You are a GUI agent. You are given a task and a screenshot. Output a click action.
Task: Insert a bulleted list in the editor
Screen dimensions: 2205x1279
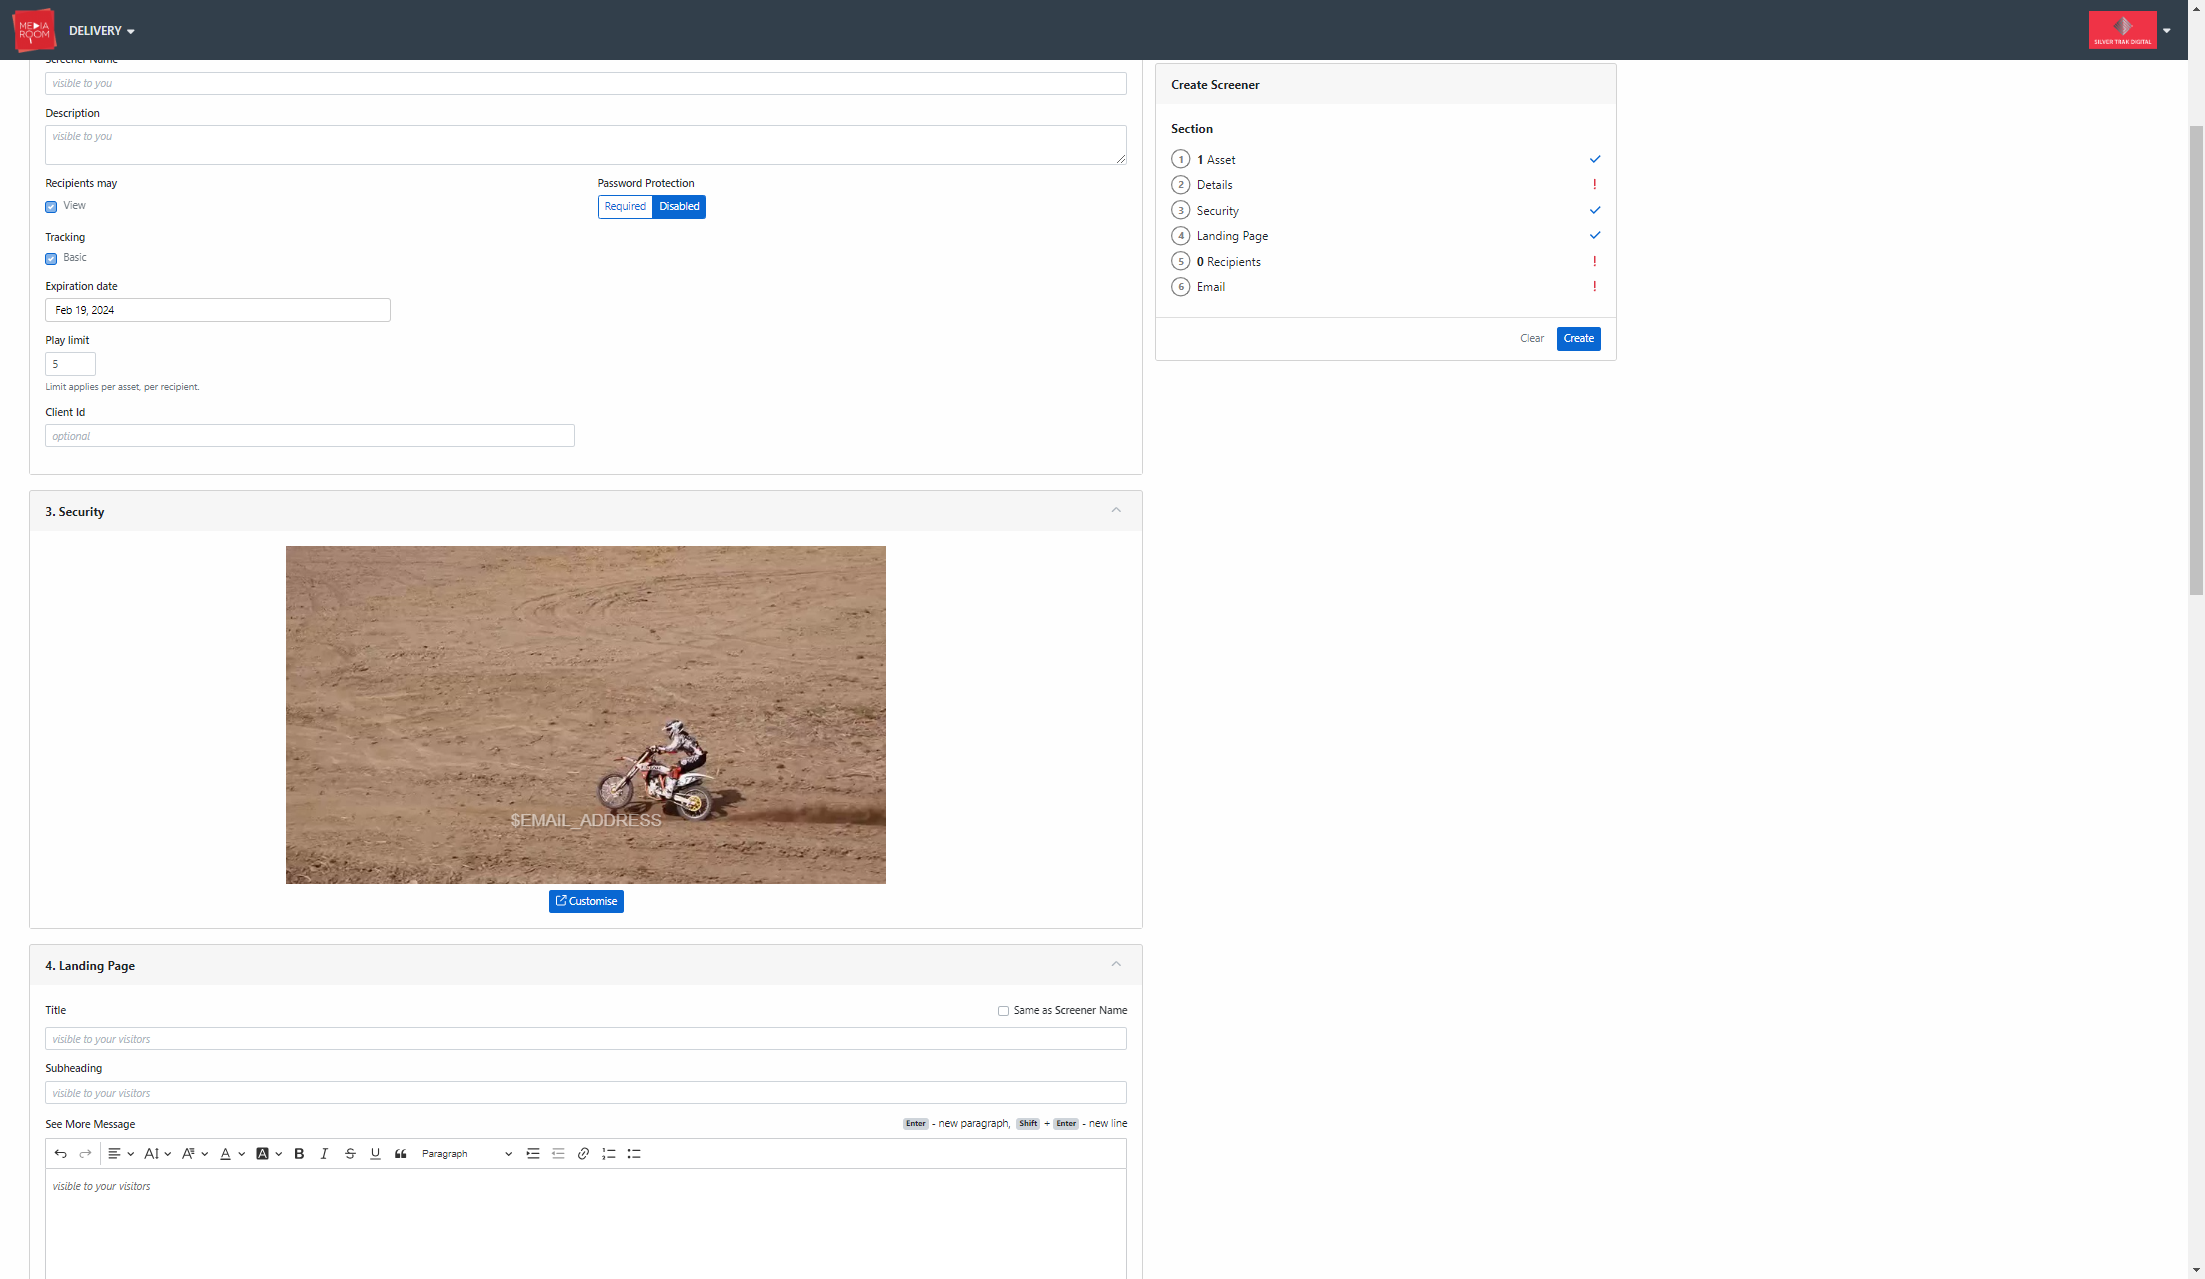pos(634,1153)
